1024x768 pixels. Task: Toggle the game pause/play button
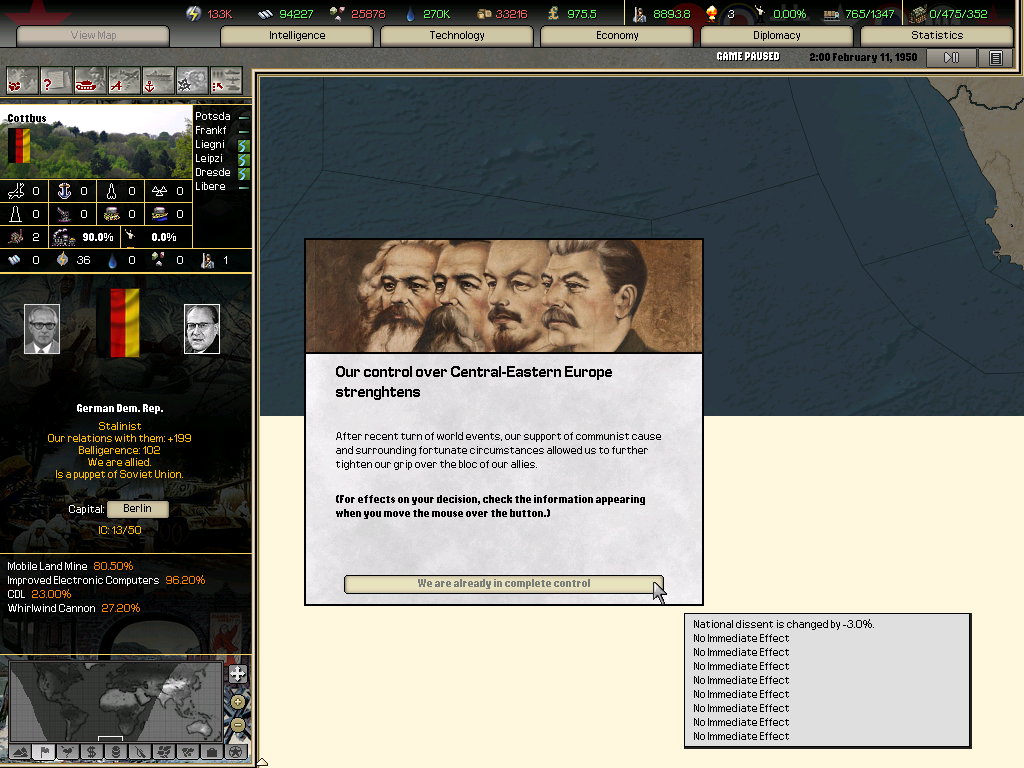pyautogui.click(x=951, y=58)
